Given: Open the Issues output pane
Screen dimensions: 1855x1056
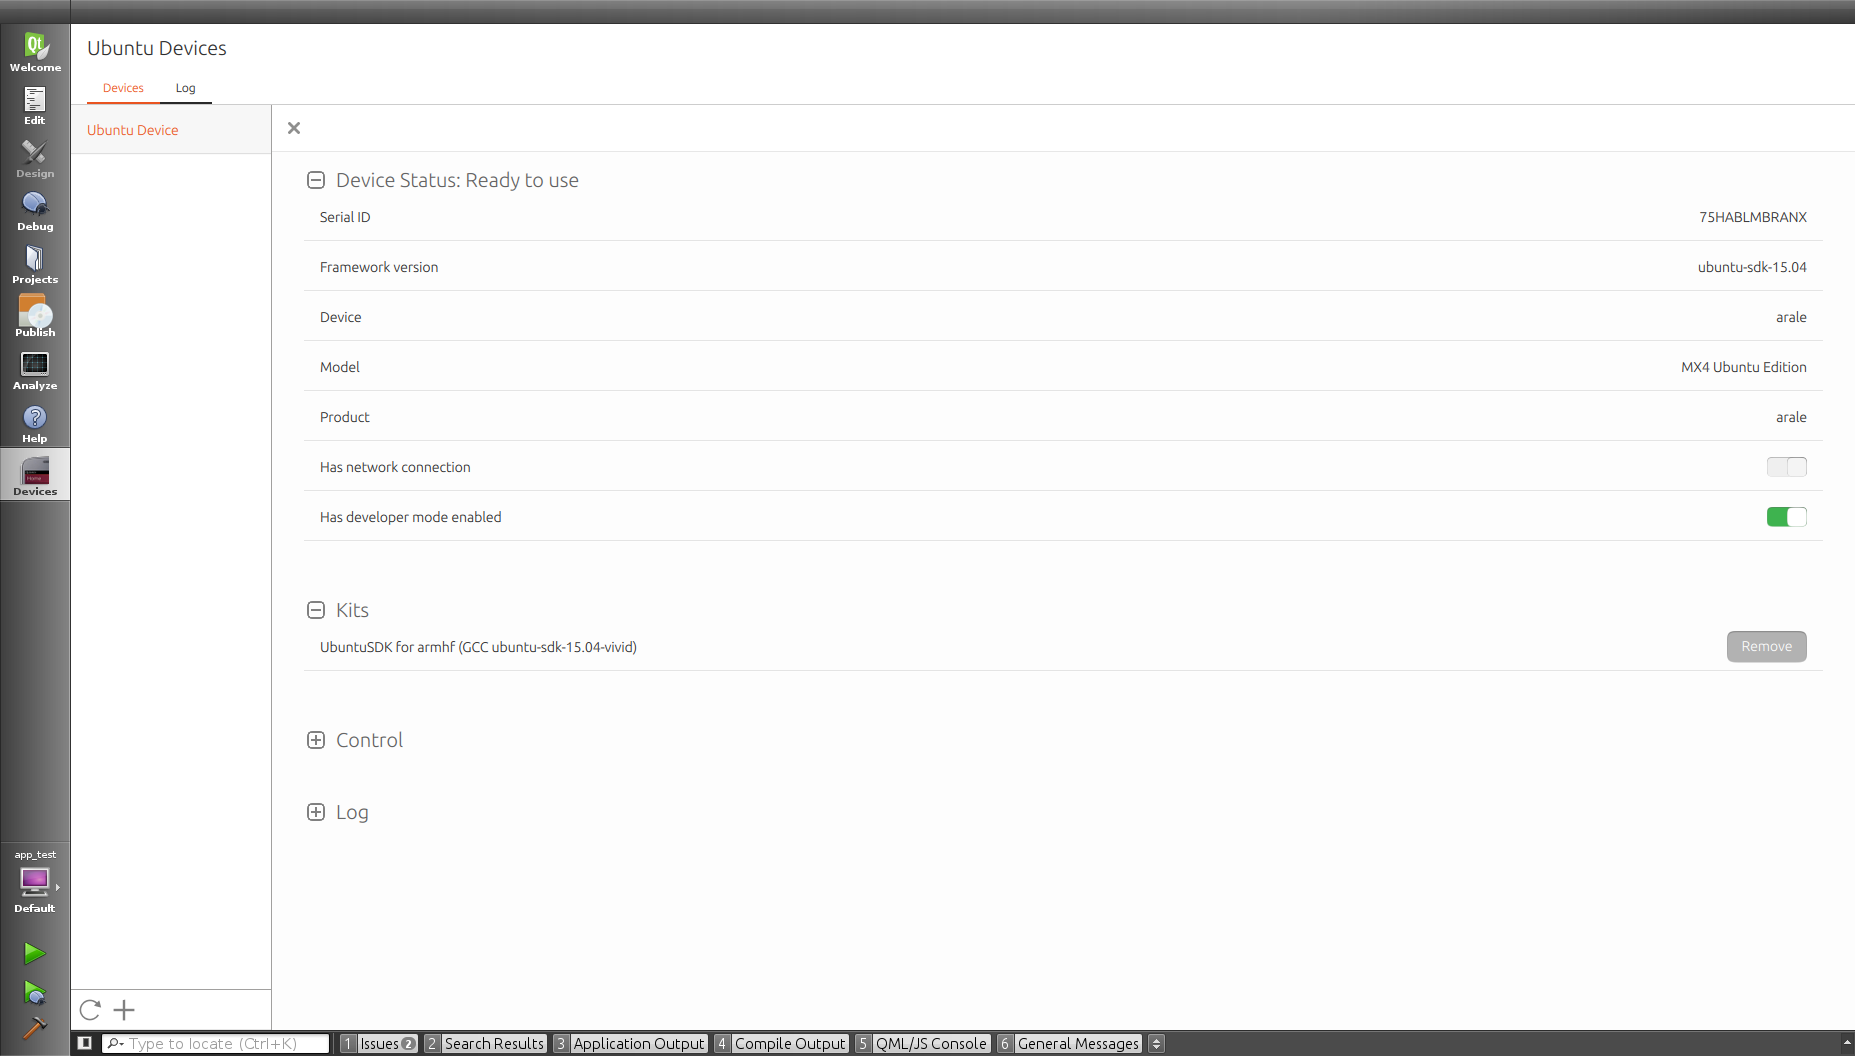Looking at the screenshot, I should [379, 1043].
